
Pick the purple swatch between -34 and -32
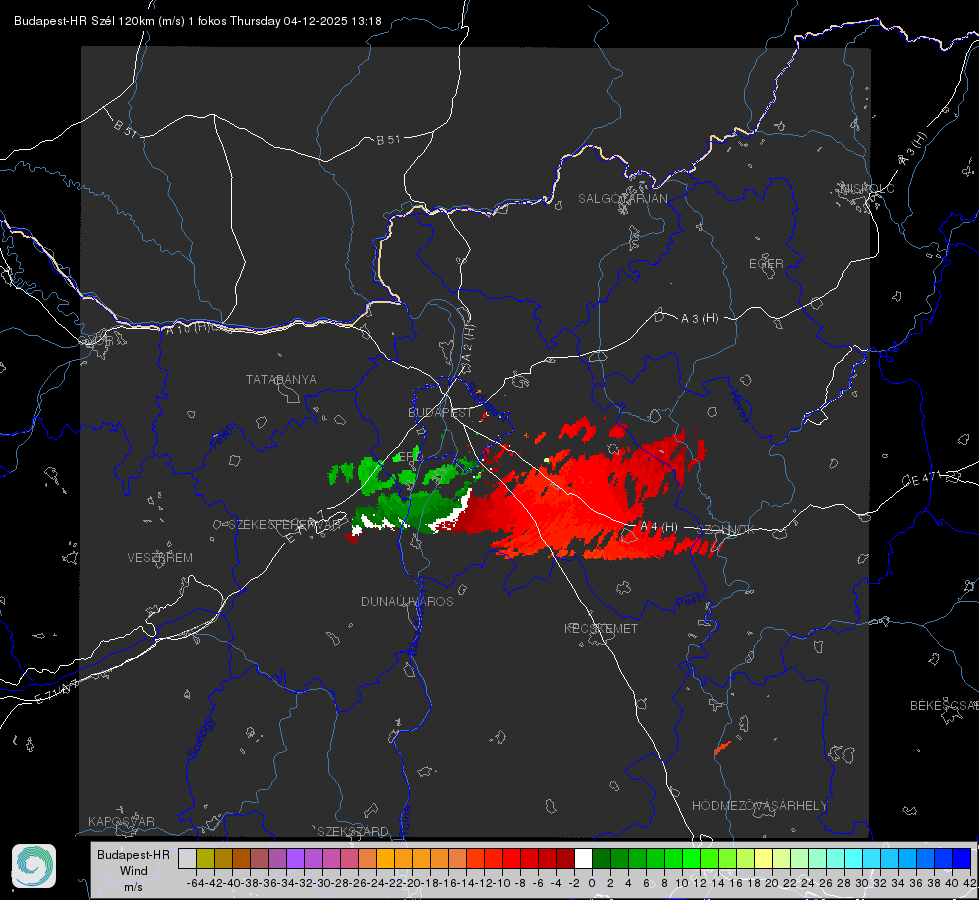[x=295, y=858]
